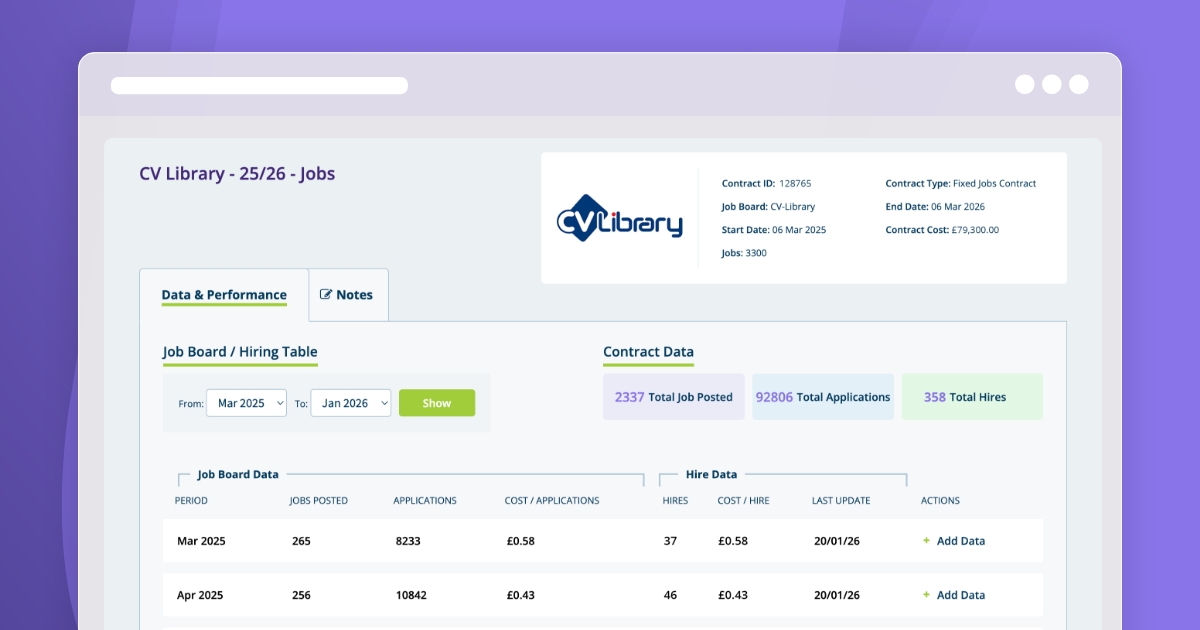Select the 2337 Total Job Posted card

(674, 397)
